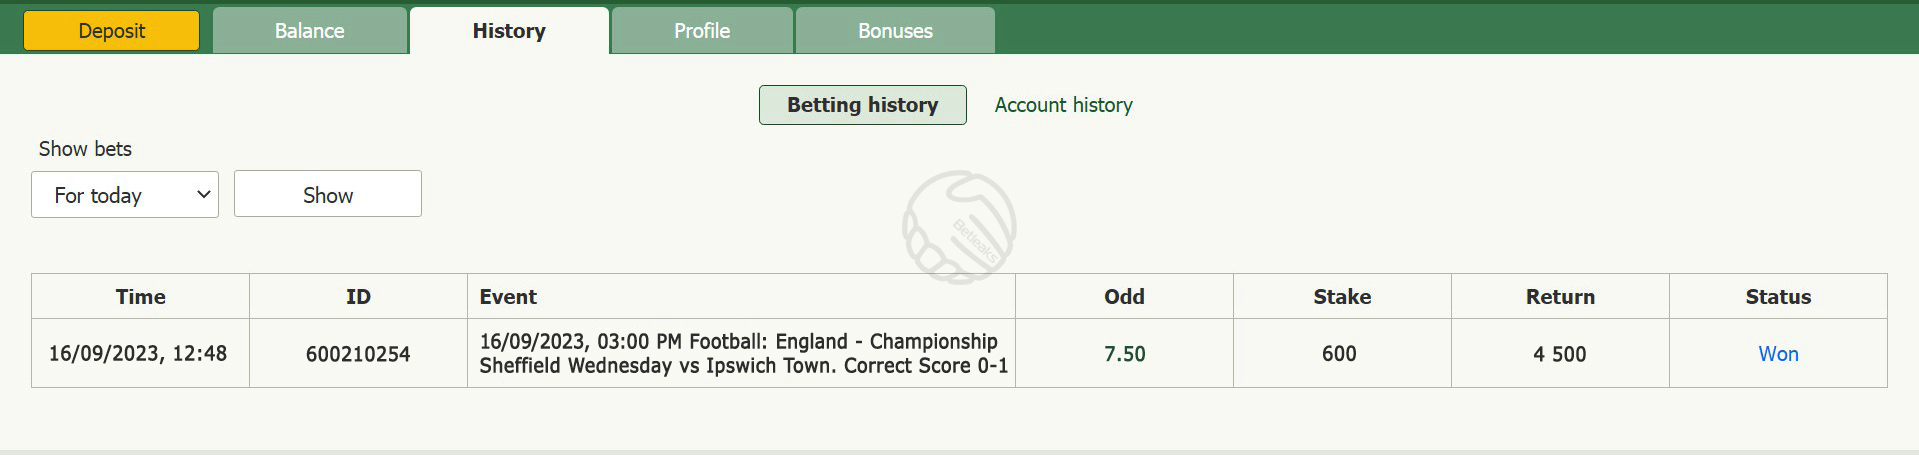Click the Stake column header
The image size is (1919, 455).
tap(1342, 297)
